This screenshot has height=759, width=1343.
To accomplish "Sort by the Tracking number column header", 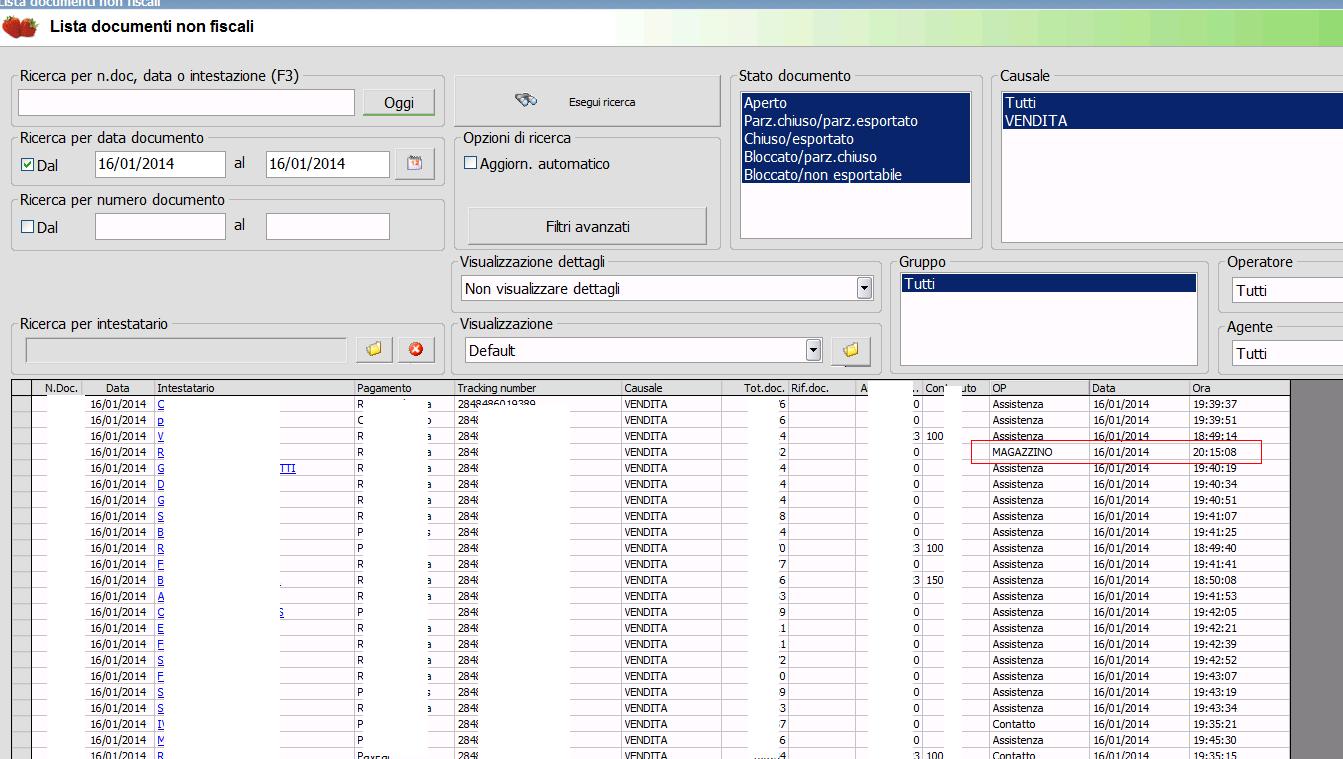I will pyautogui.click(x=497, y=388).
